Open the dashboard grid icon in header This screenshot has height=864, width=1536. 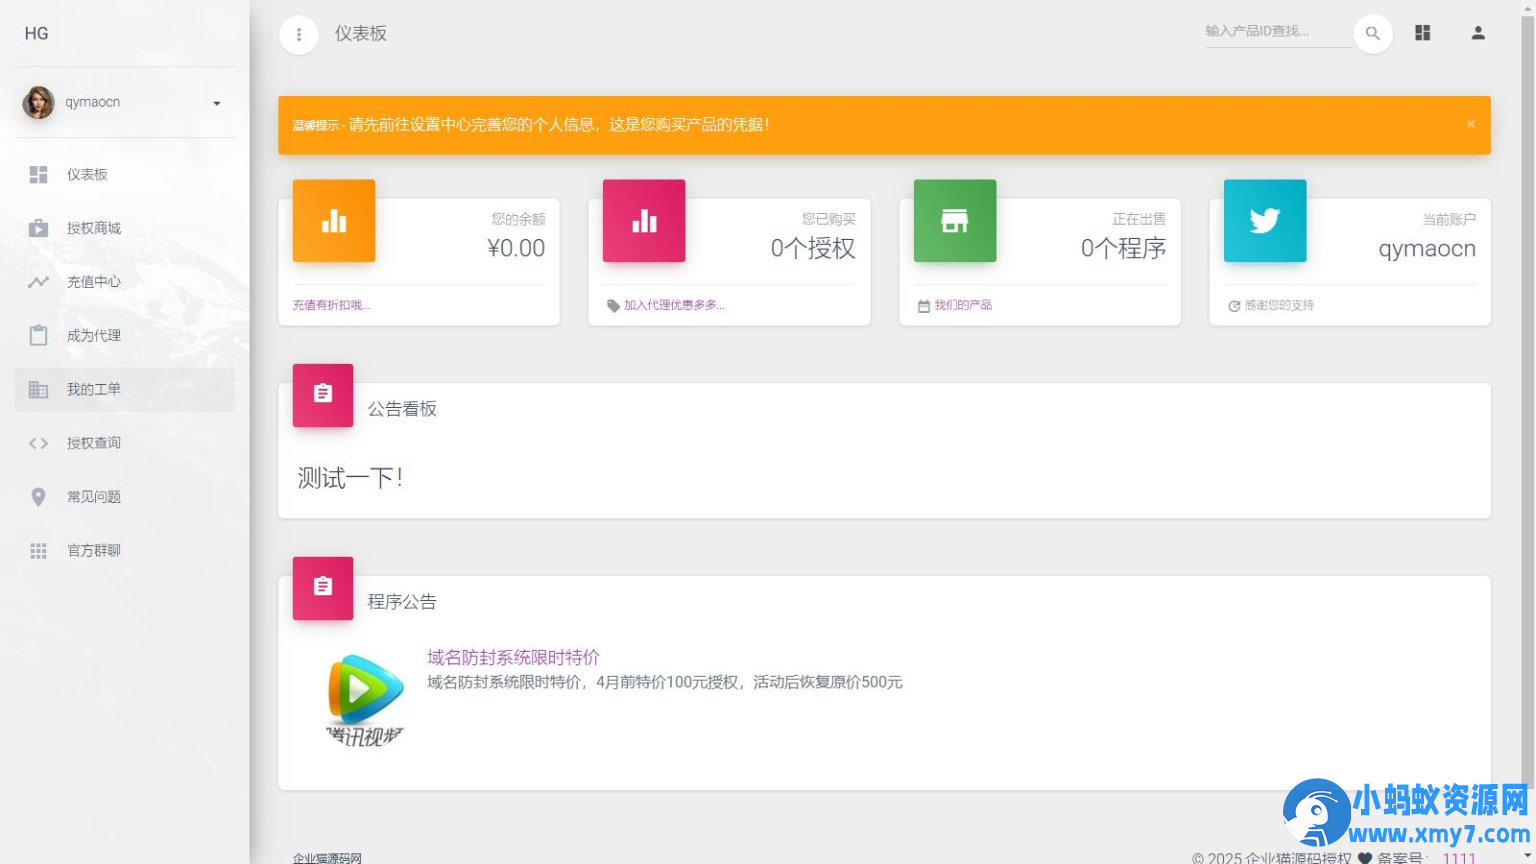pyautogui.click(x=1422, y=33)
